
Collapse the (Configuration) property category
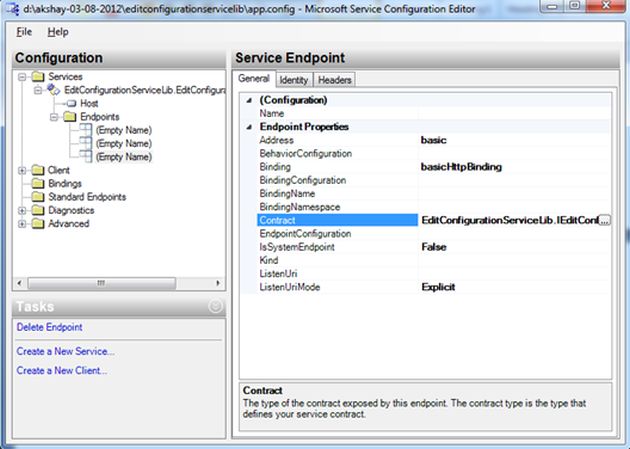click(x=249, y=100)
